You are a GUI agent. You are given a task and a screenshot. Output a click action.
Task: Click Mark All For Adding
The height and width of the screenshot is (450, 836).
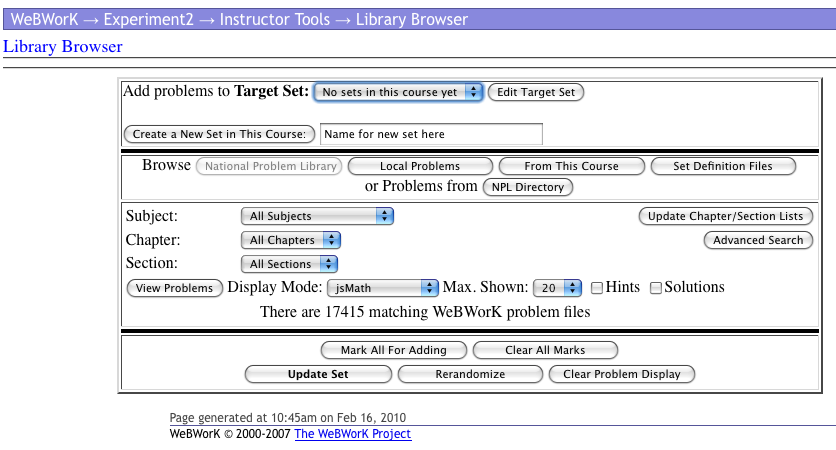click(393, 350)
